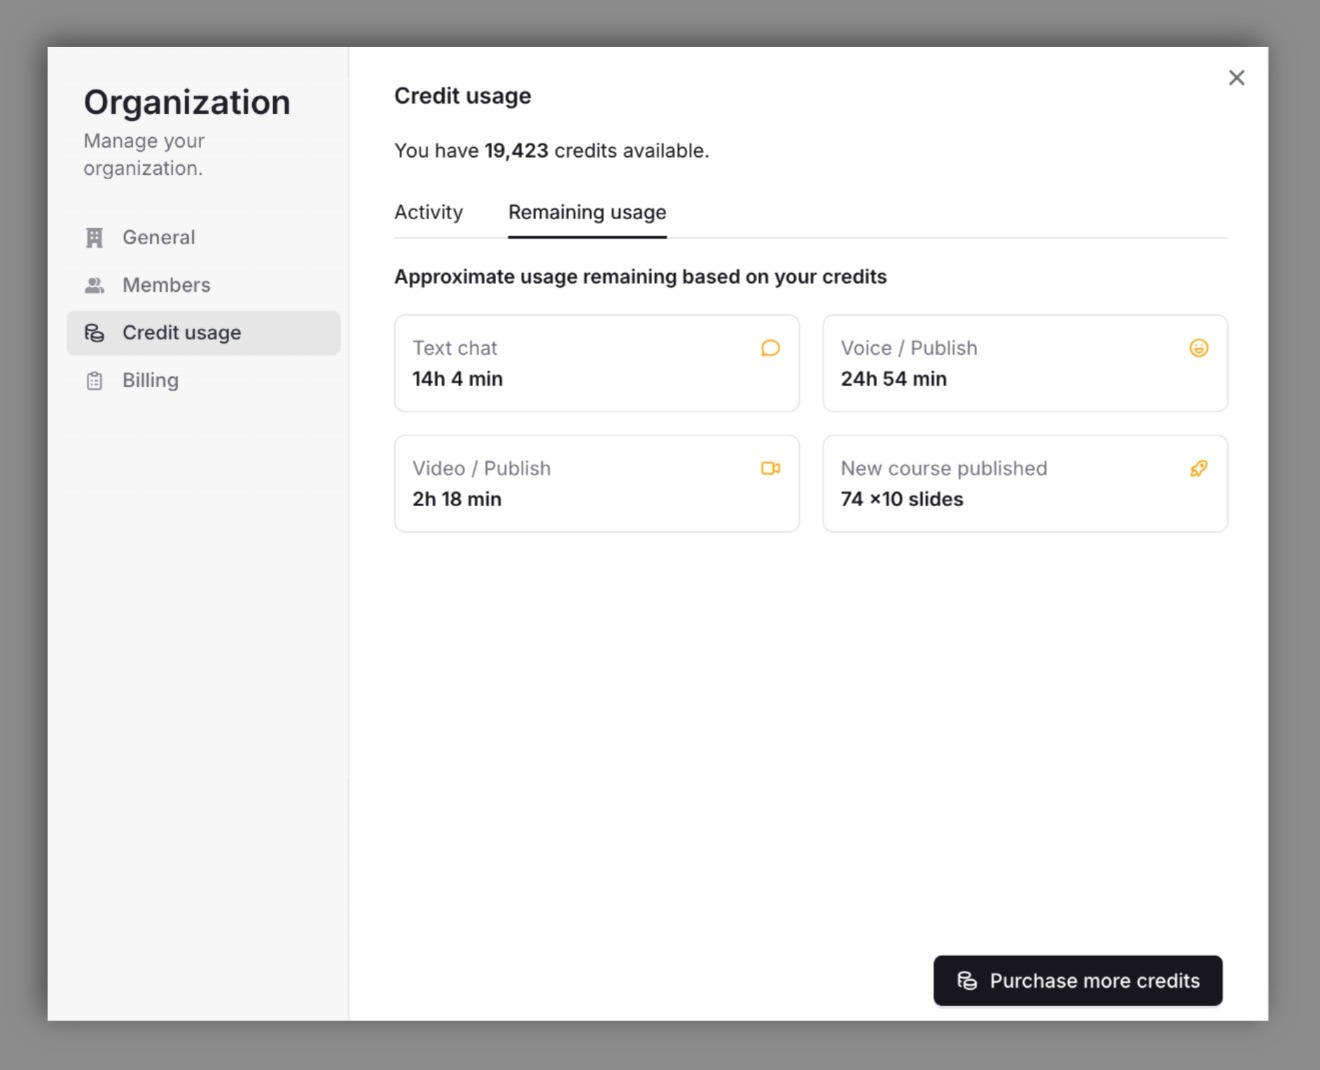Open the Billing section
1320x1070 pixels.
[150, 380]
